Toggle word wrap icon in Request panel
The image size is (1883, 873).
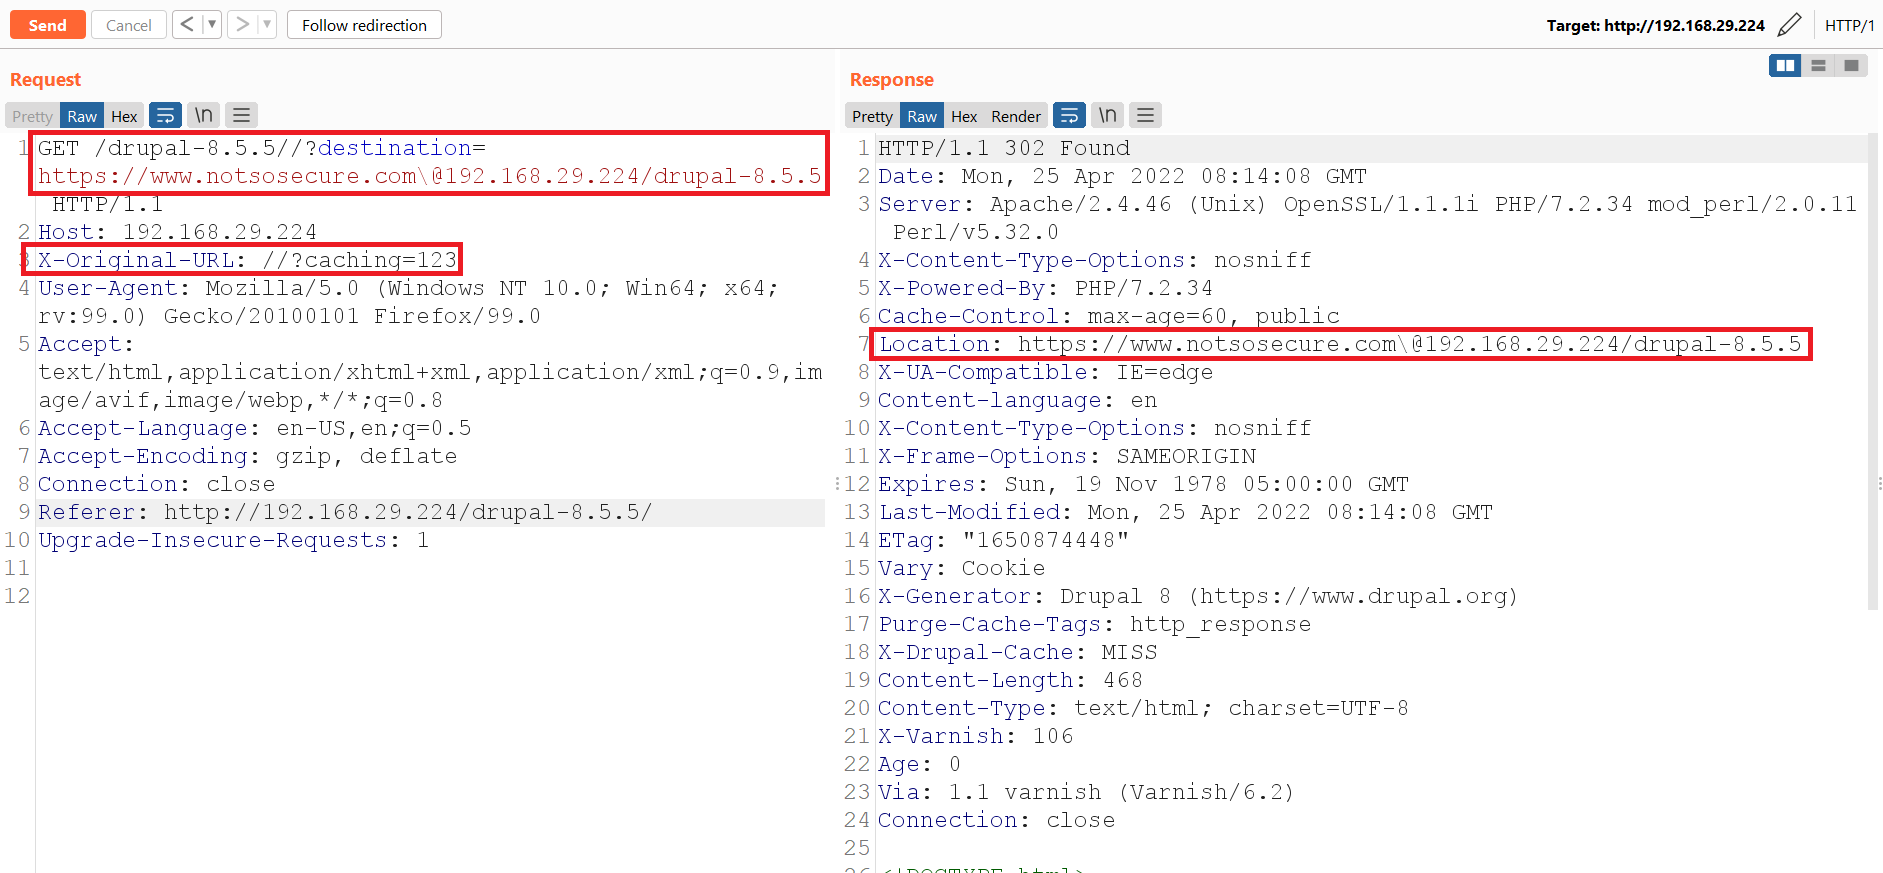coord(165,116)
